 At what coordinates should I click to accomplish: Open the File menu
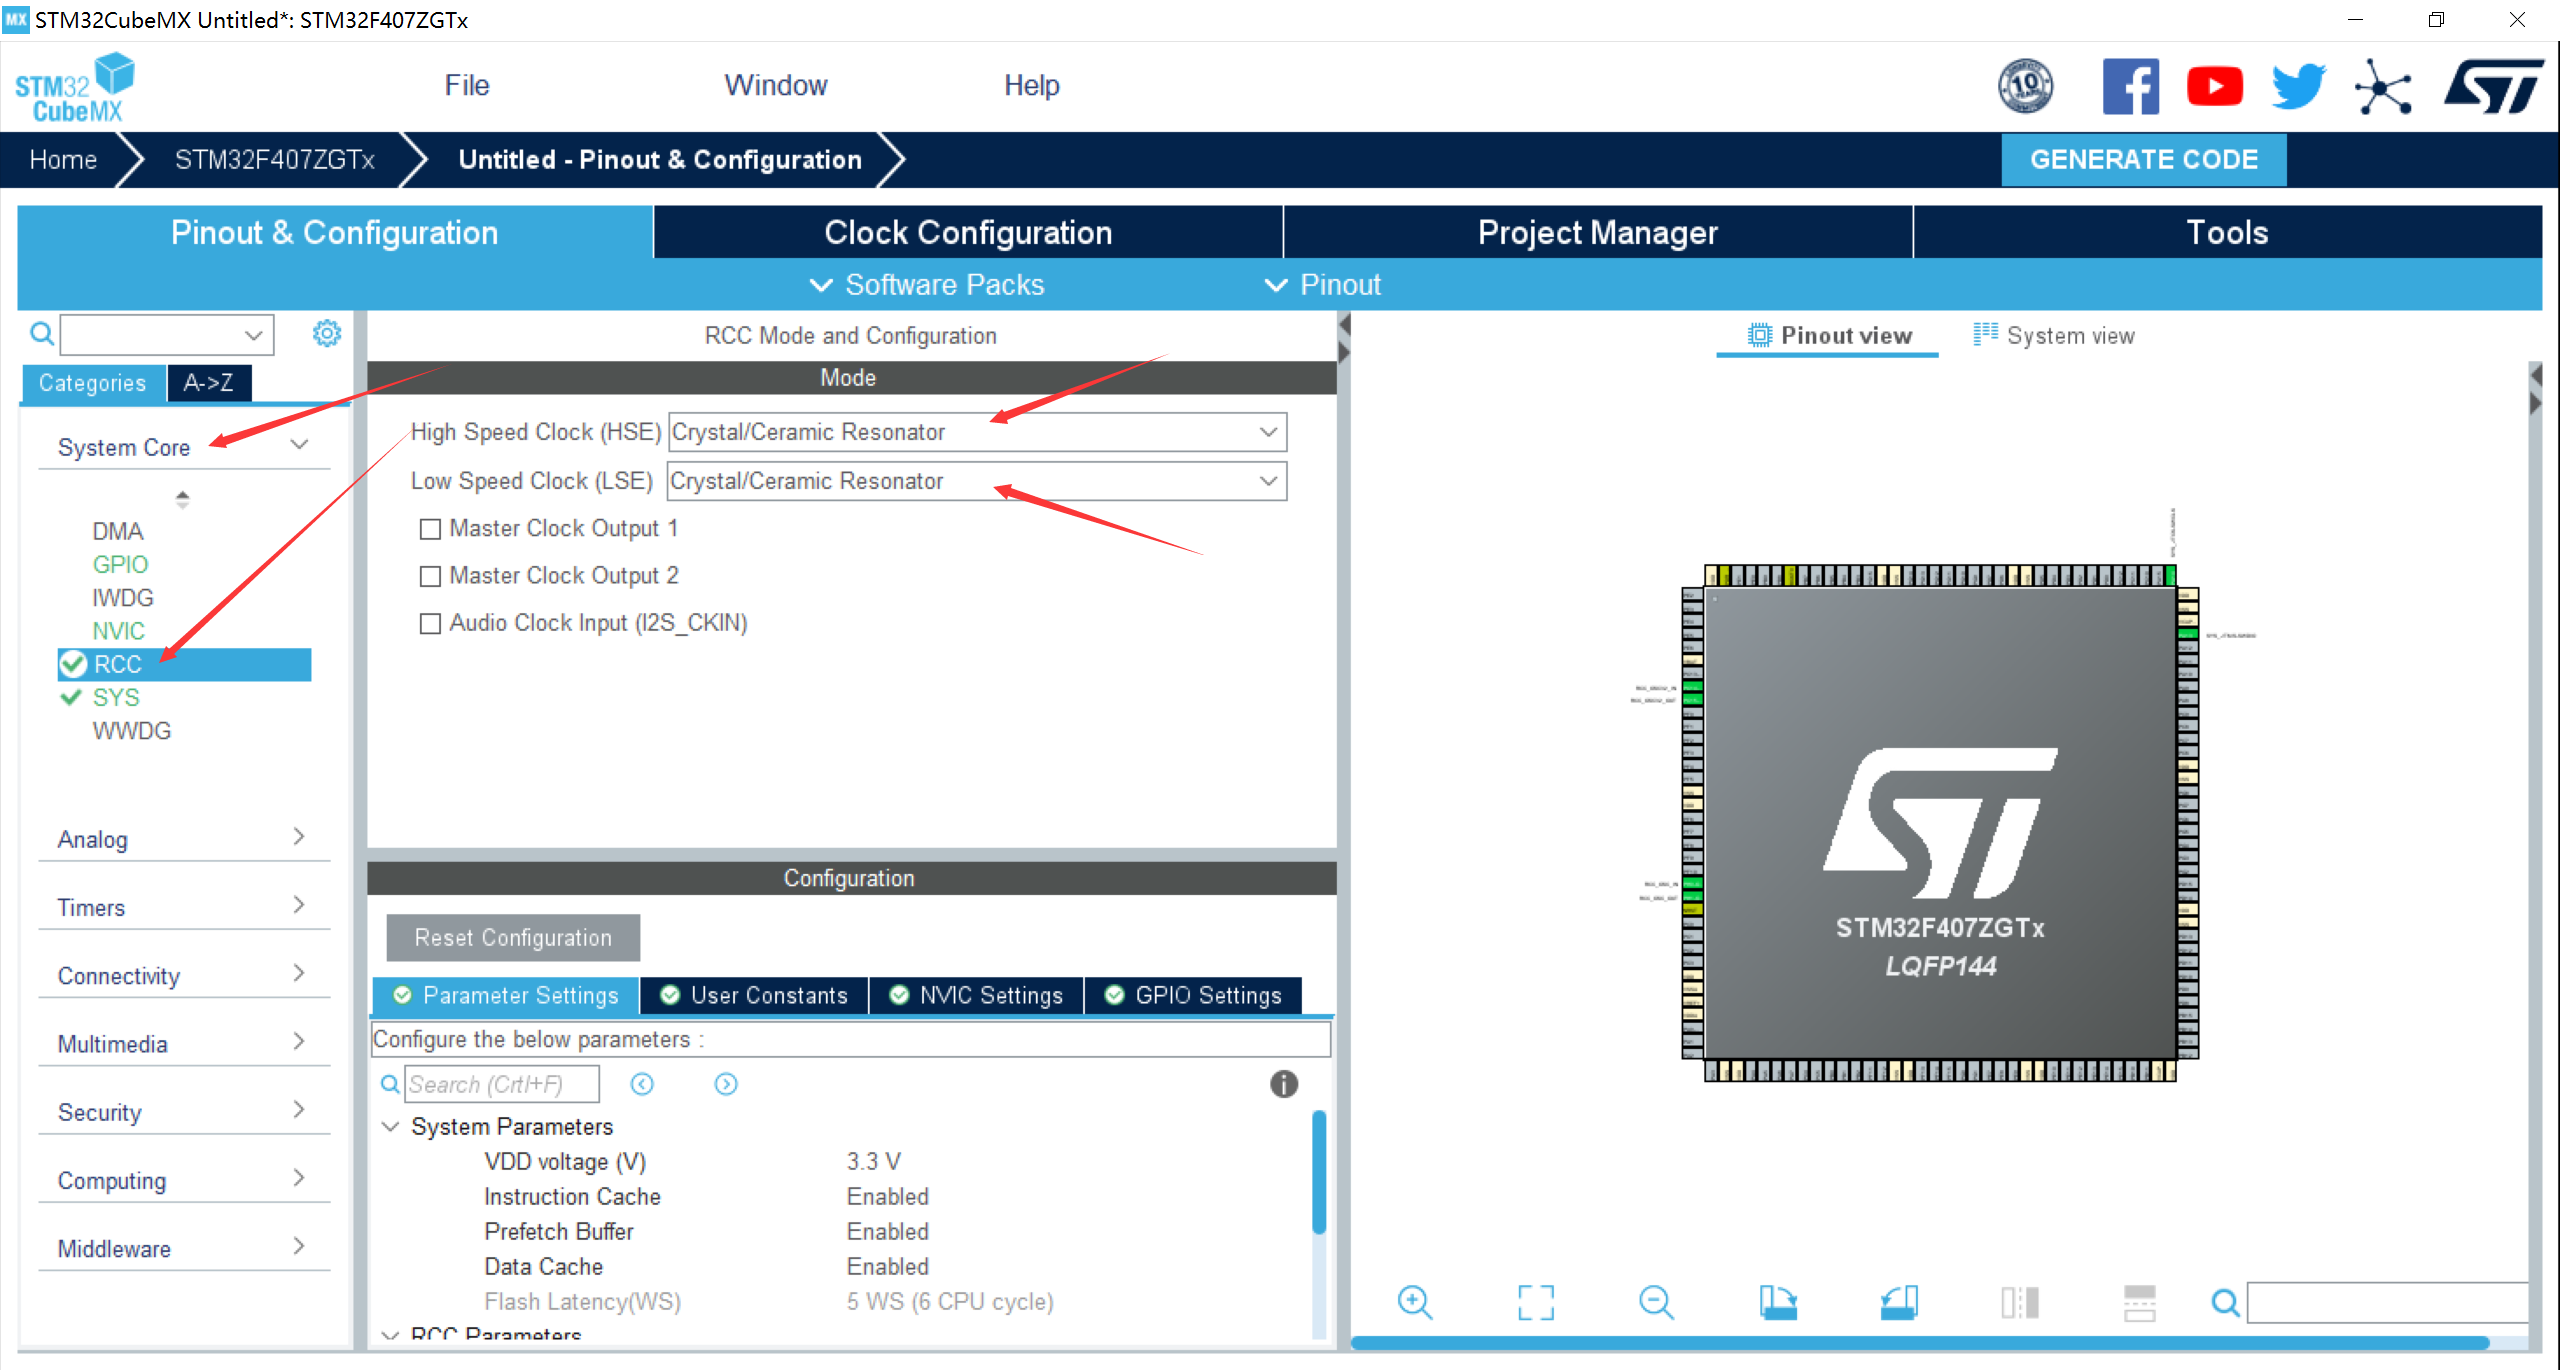point(467,85)
